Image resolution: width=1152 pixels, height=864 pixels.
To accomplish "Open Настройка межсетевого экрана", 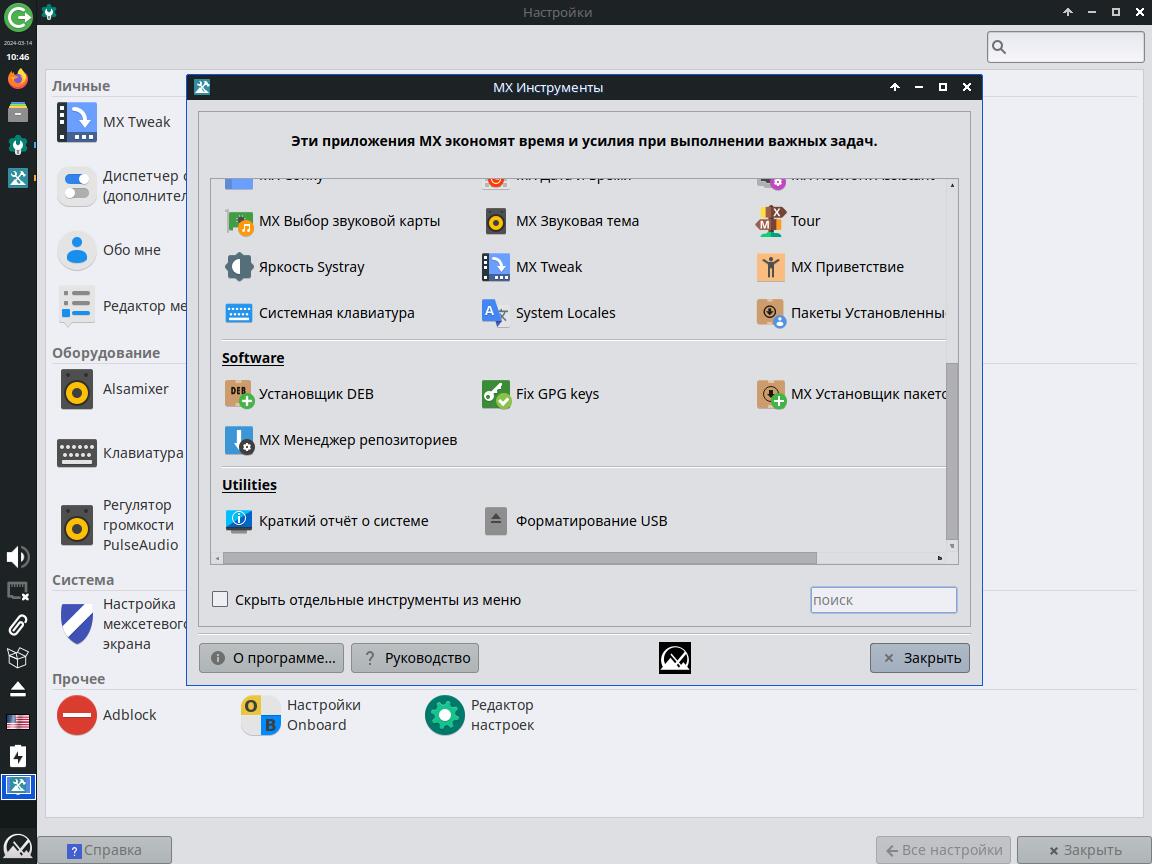I will pos(121,624).
